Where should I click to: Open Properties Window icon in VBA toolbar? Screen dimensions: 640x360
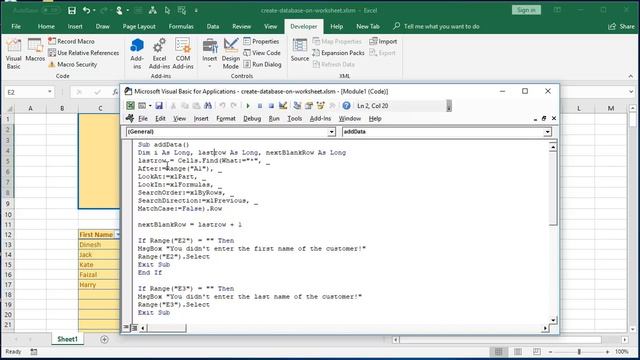click(309, 106)
